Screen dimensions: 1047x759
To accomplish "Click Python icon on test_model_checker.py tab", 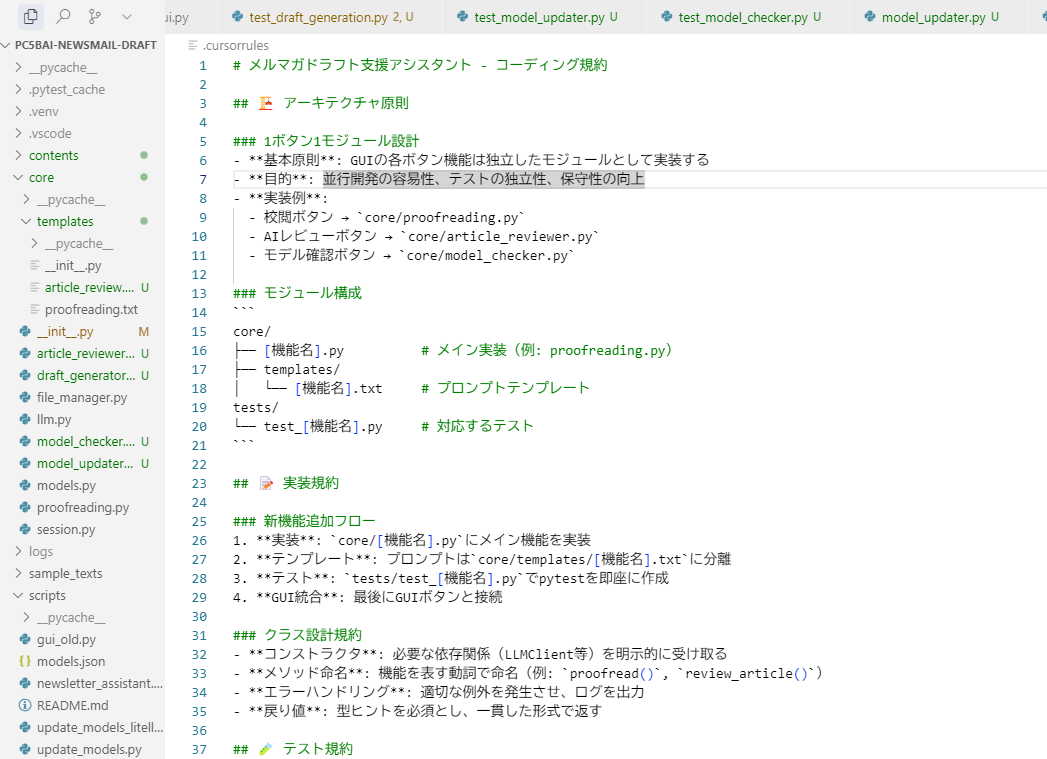I will point(666,17).
